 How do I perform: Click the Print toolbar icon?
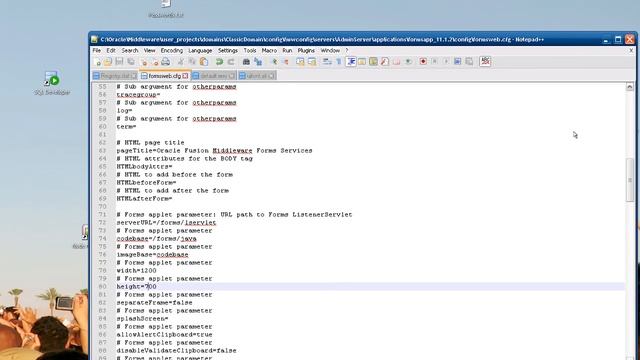coord(166,62)
